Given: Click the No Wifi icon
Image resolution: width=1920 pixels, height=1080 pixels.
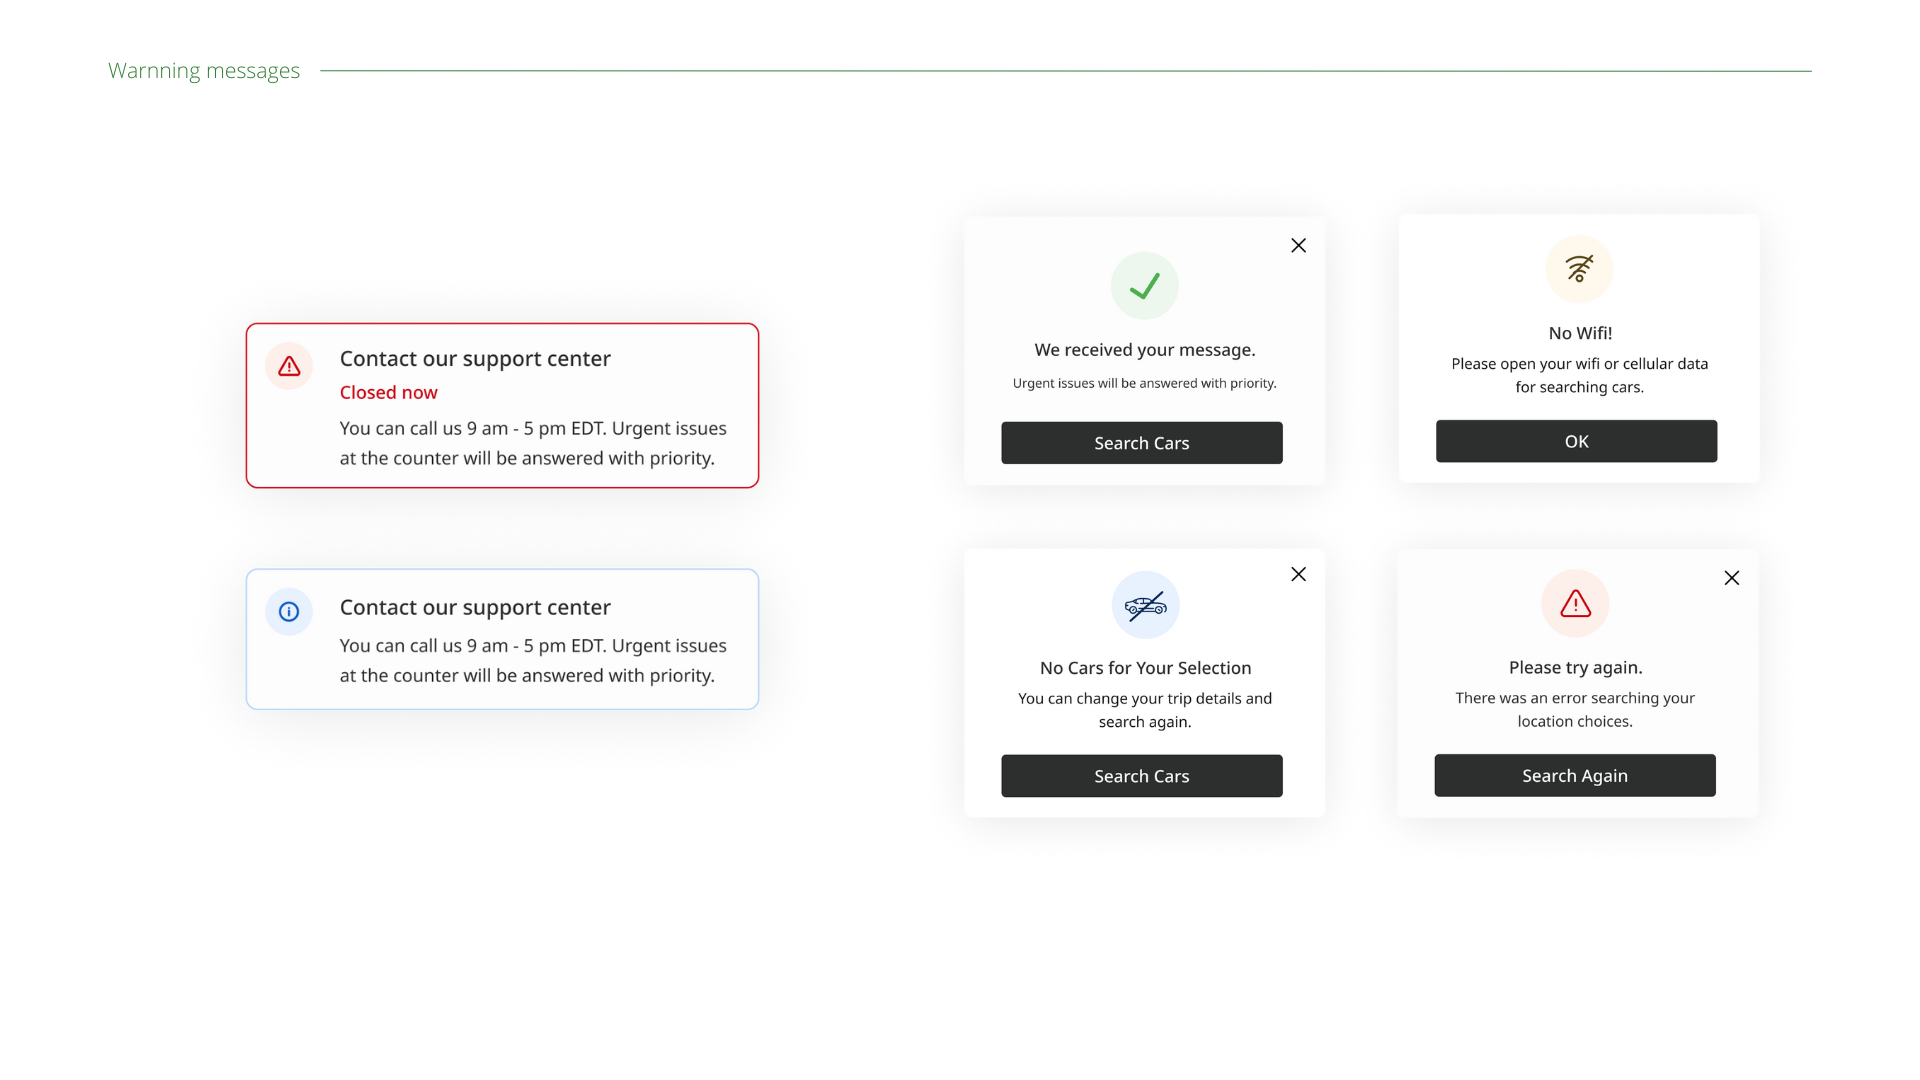Looking at the screenshot, I should pos(1579,269).
